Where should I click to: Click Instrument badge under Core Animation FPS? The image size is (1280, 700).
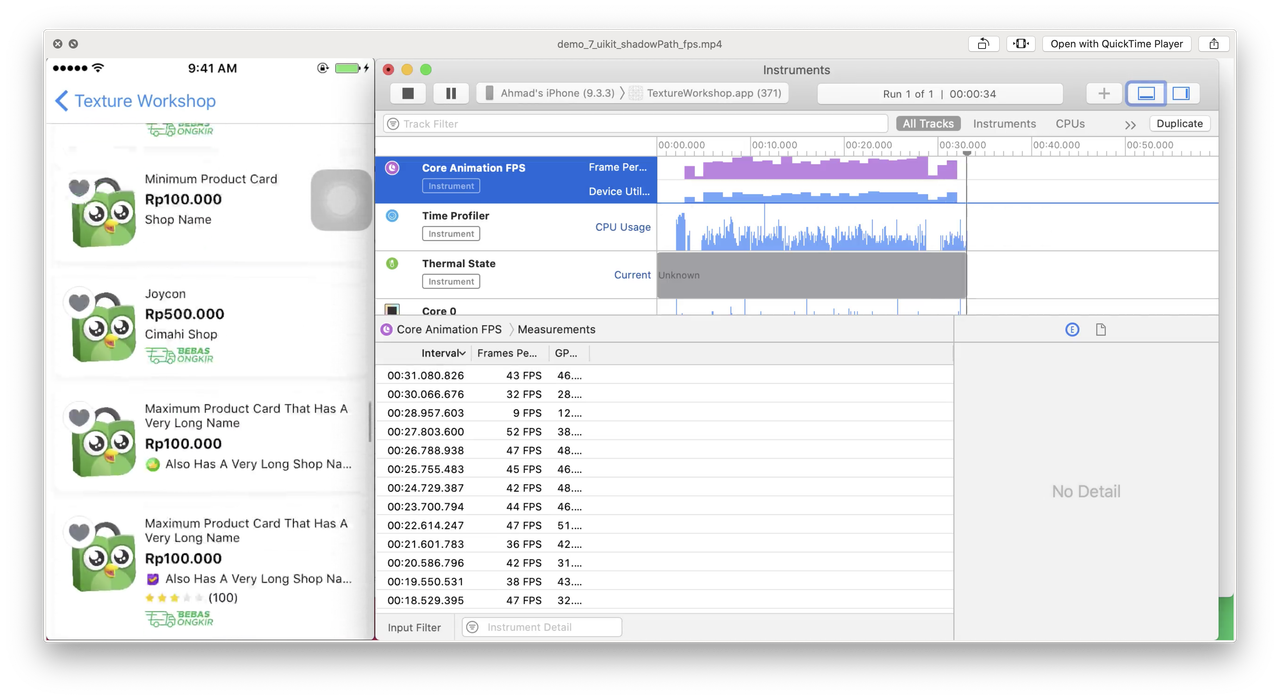tap(451, 186)
